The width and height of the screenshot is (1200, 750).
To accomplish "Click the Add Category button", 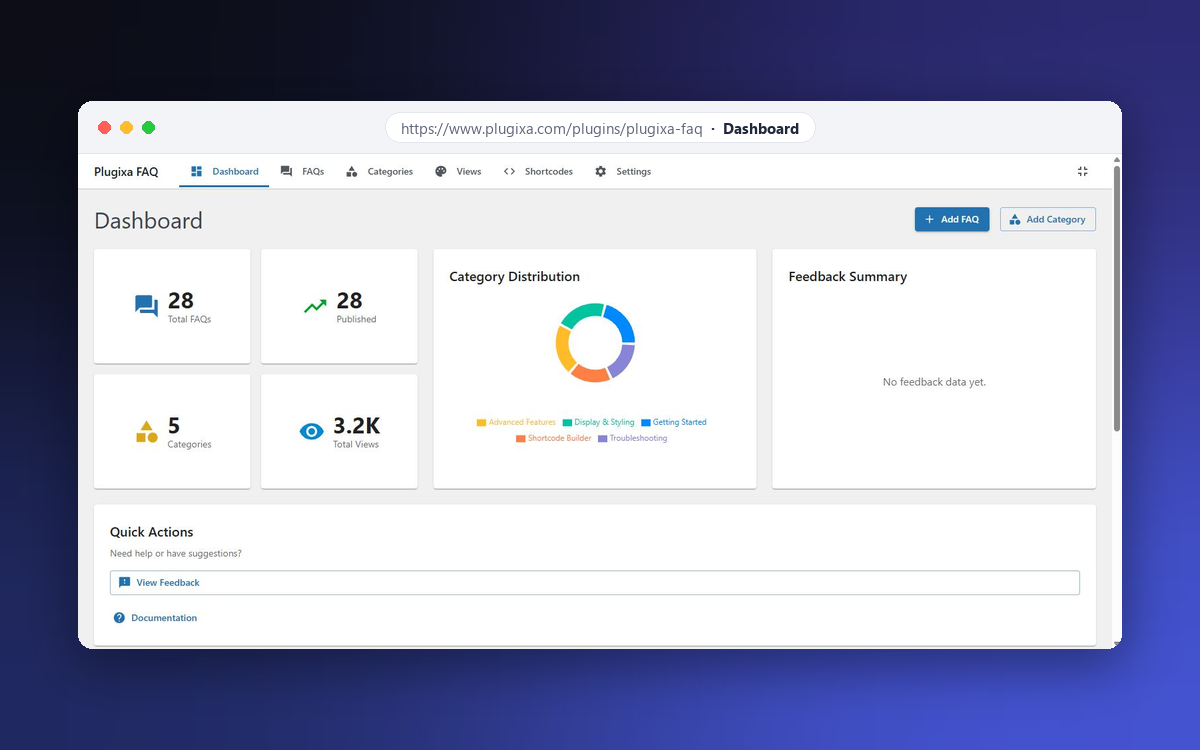I will point(1048,219).
